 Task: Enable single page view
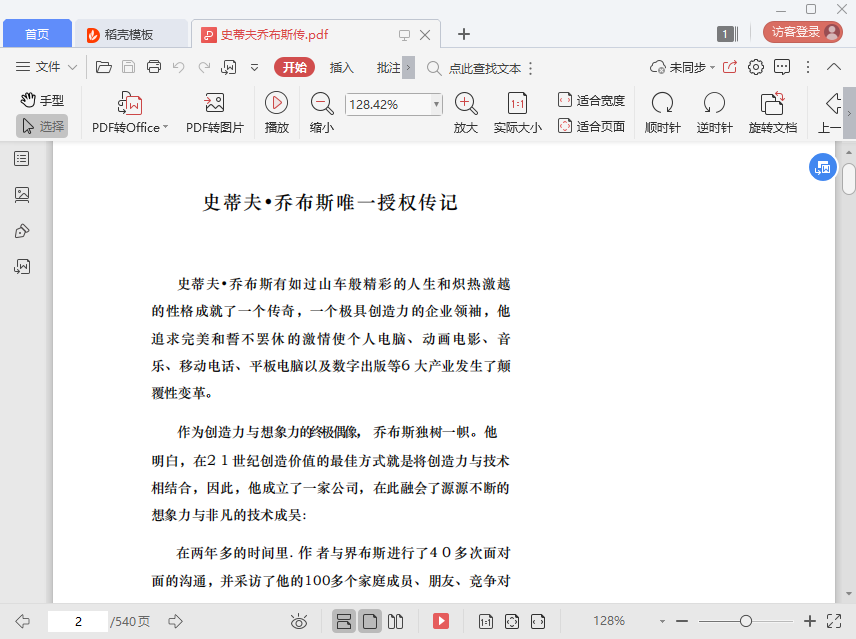pyautogui.click(x=370, y=621)
